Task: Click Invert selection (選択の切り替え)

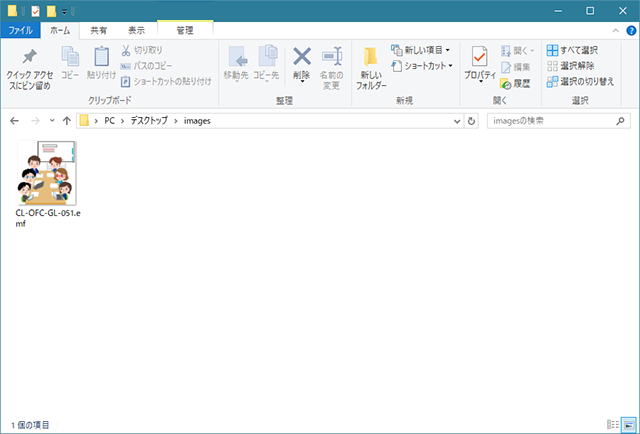Action: tap(580, 81)
